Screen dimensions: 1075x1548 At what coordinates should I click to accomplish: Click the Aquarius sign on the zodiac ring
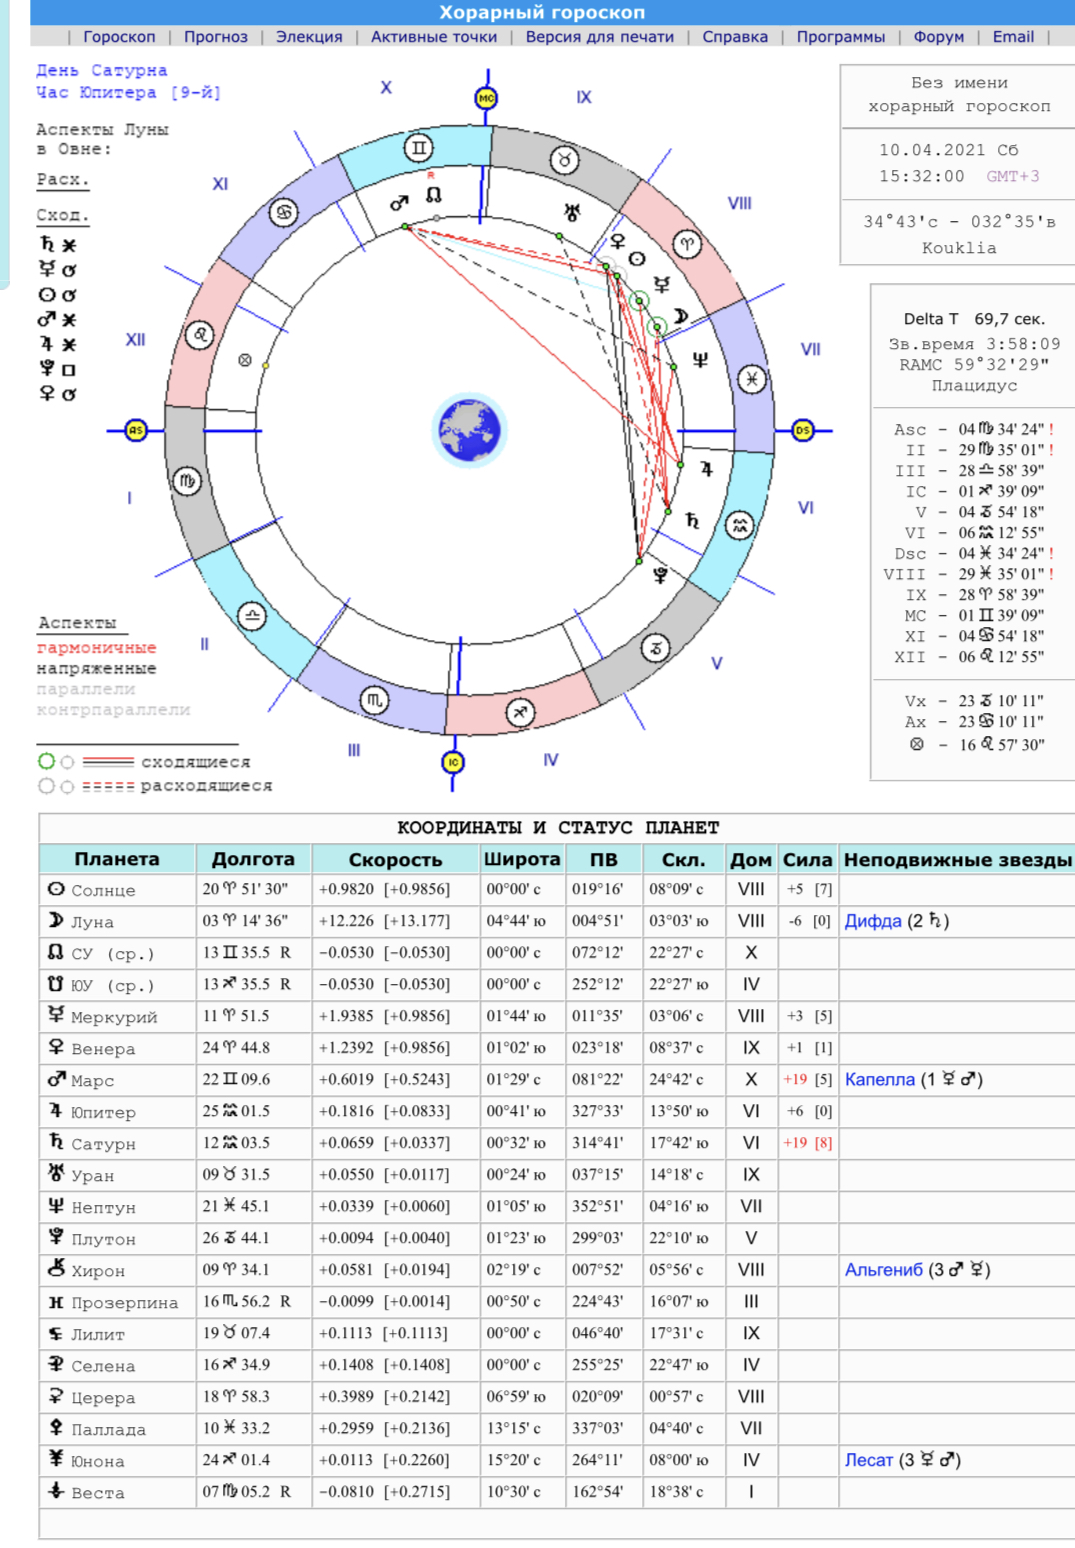pyautogui.click(x=739, y=525)
